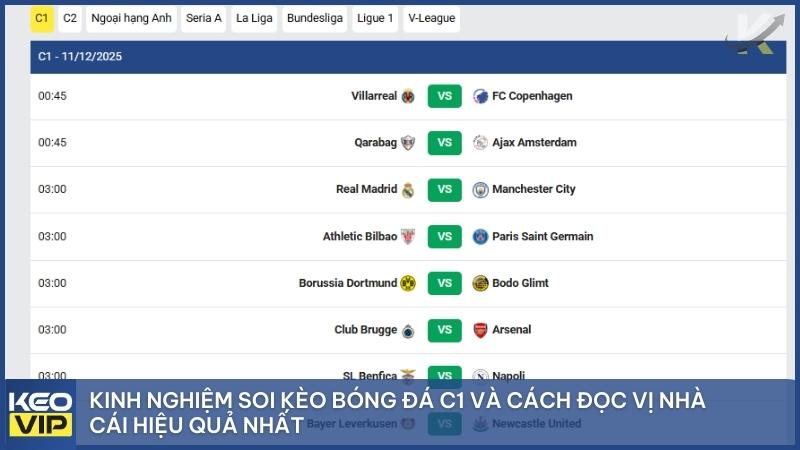Click the Manchester City crest icon
The image size is (800, 450).
point(481,190)
